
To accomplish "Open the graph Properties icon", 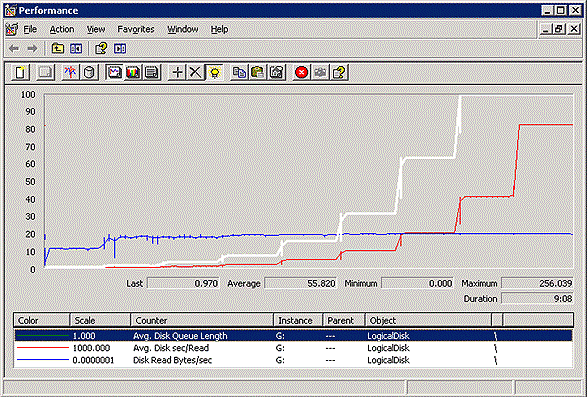I will coord(277,72).
